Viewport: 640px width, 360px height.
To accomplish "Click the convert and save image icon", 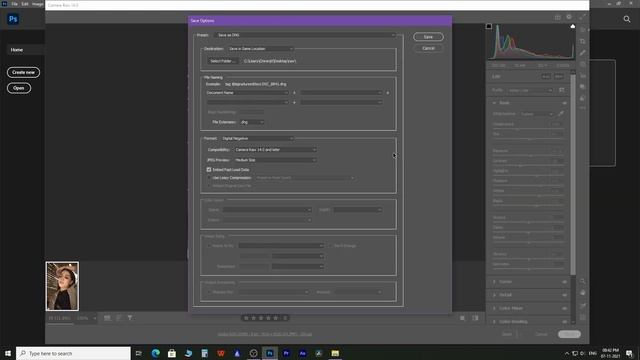I will [x=558, y=17].
